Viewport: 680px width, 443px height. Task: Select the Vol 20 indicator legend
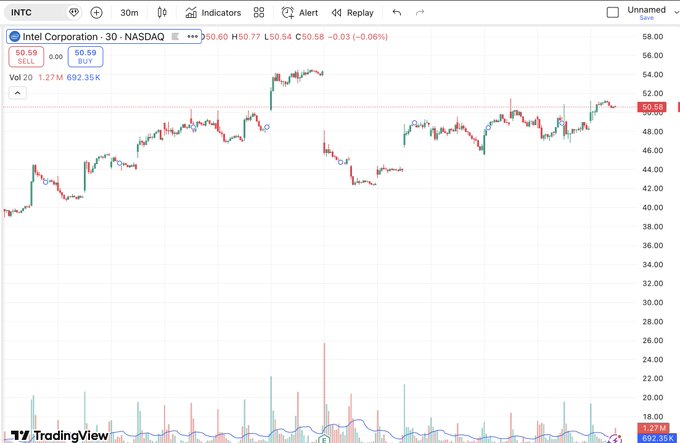[21, 78]
